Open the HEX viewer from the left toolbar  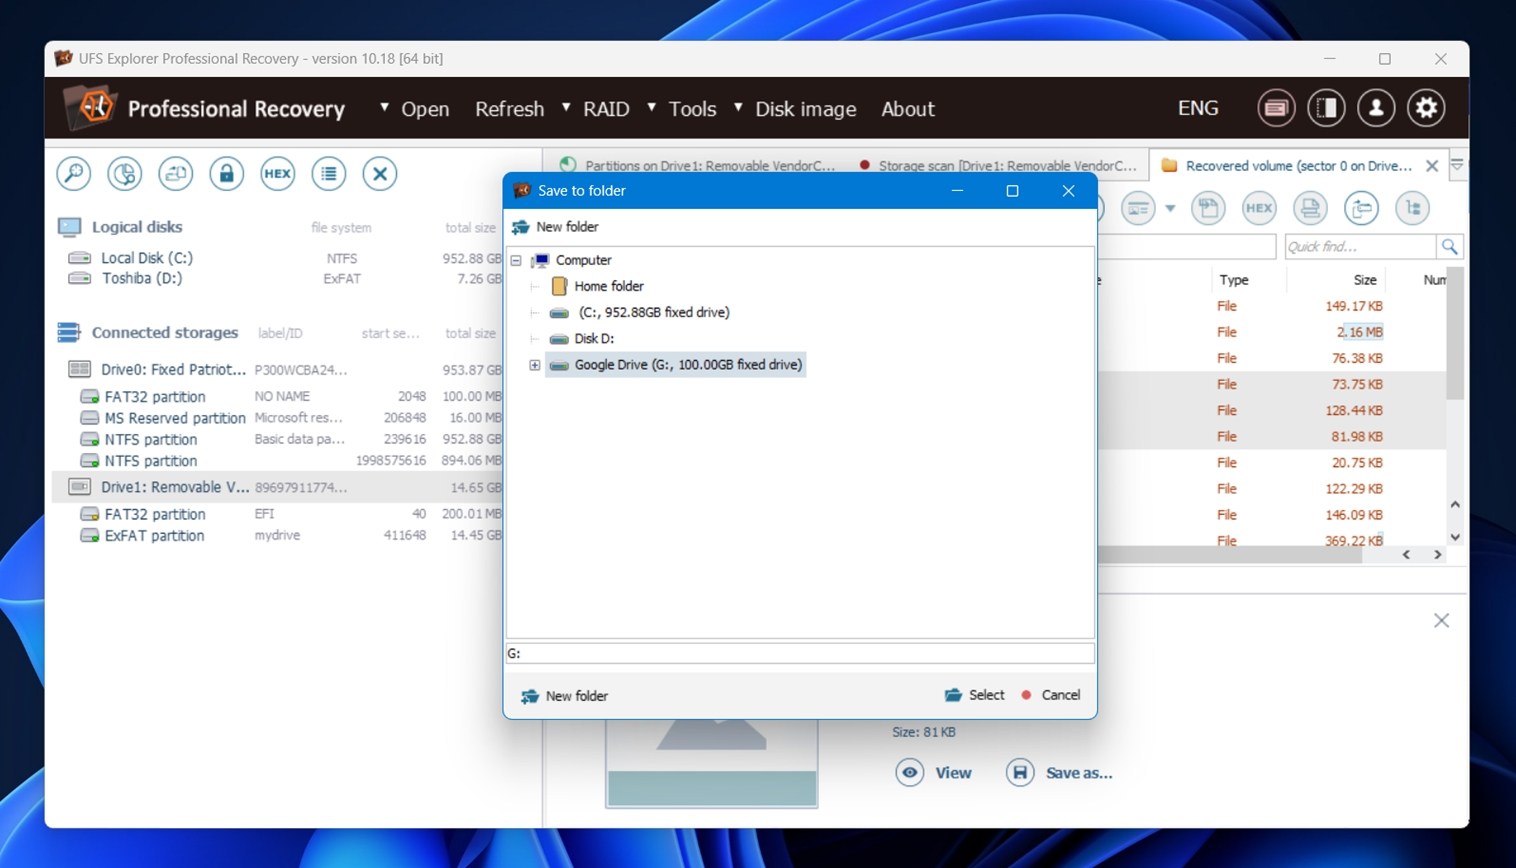[x=277, y=173]
